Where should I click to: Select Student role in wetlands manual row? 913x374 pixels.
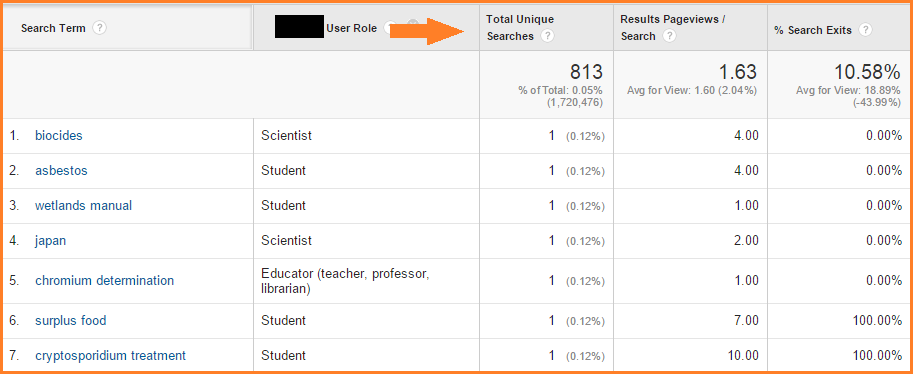pos(284,206)
